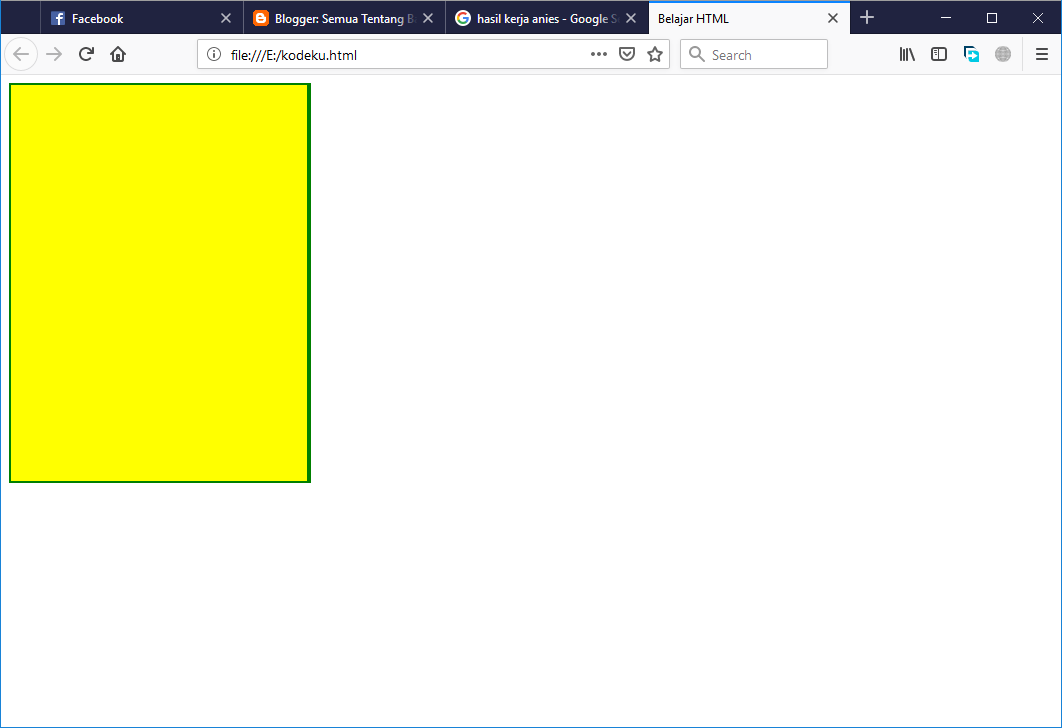Open the page actions ellipsis dropdown
1062x728 pixels.
click(598, 54)
